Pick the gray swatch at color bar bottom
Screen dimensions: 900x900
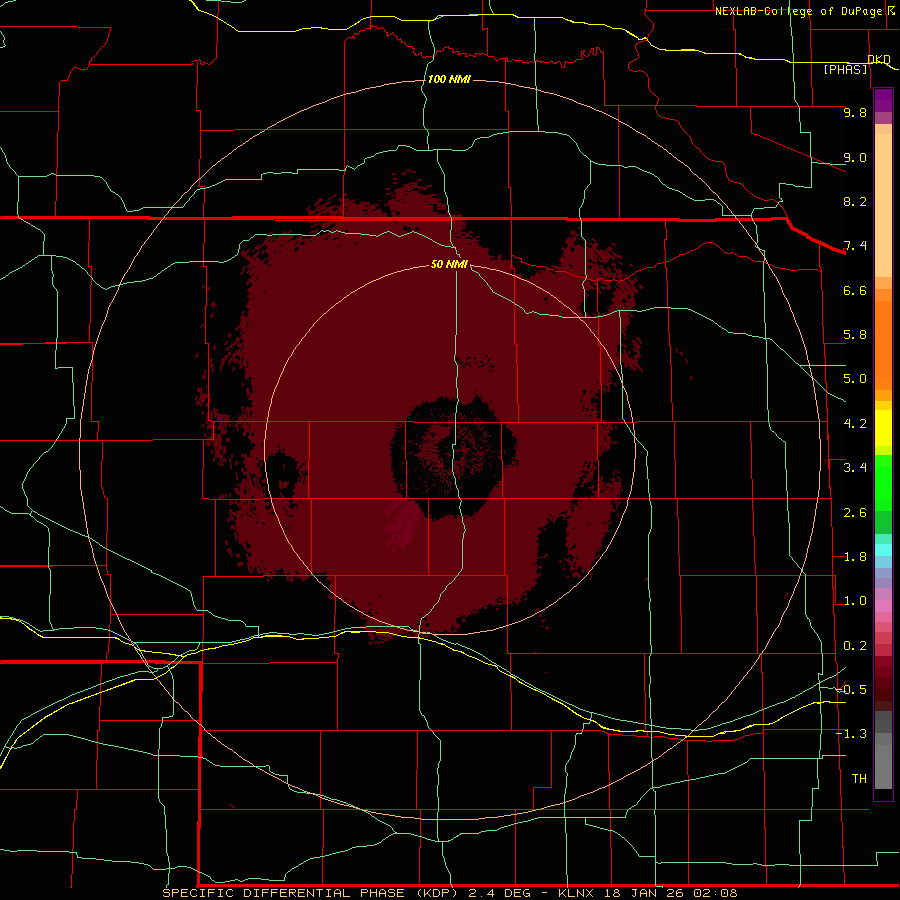(x=883, y=766)
